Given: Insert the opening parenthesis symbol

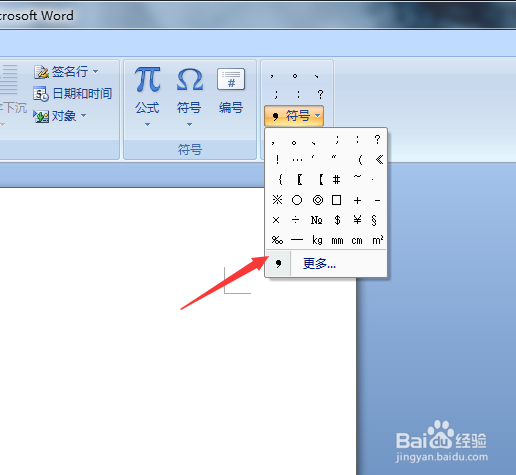Looking at the screenshot, I should point(360,160).
